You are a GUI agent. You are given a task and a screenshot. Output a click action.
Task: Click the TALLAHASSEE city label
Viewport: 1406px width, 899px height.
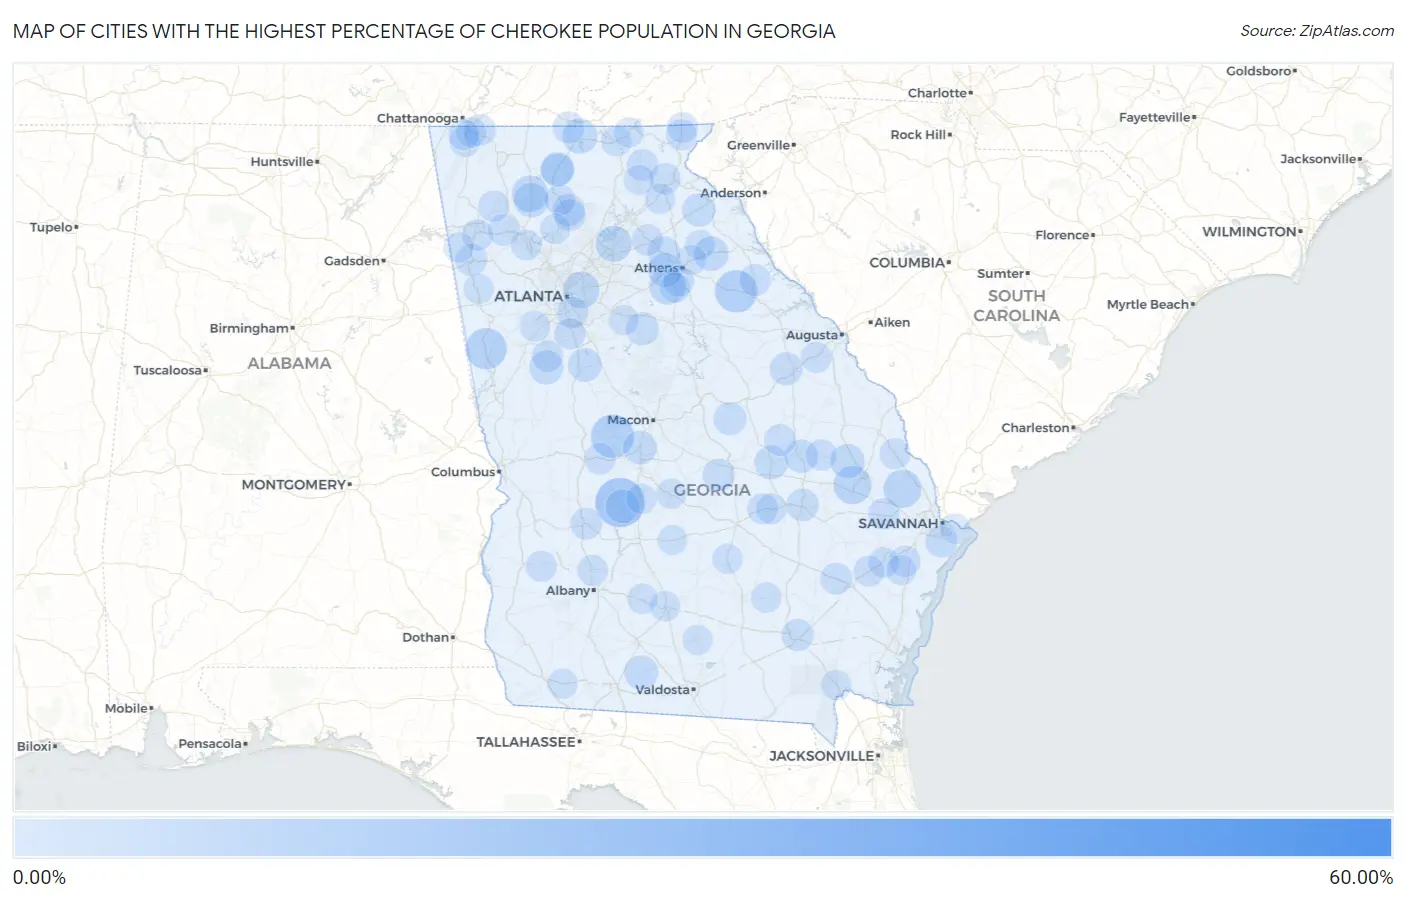tap(526, 742)
